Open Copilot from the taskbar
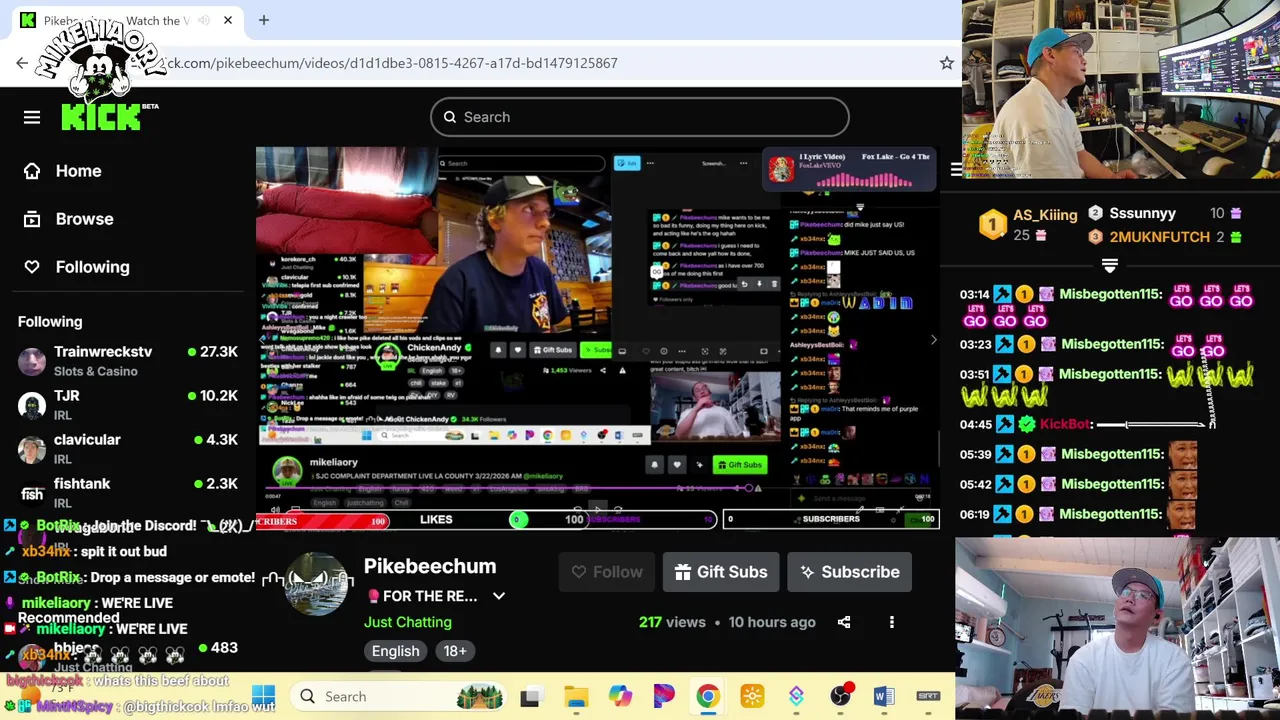The height and width of the screenshot is (720, 1280). (620, 696)
